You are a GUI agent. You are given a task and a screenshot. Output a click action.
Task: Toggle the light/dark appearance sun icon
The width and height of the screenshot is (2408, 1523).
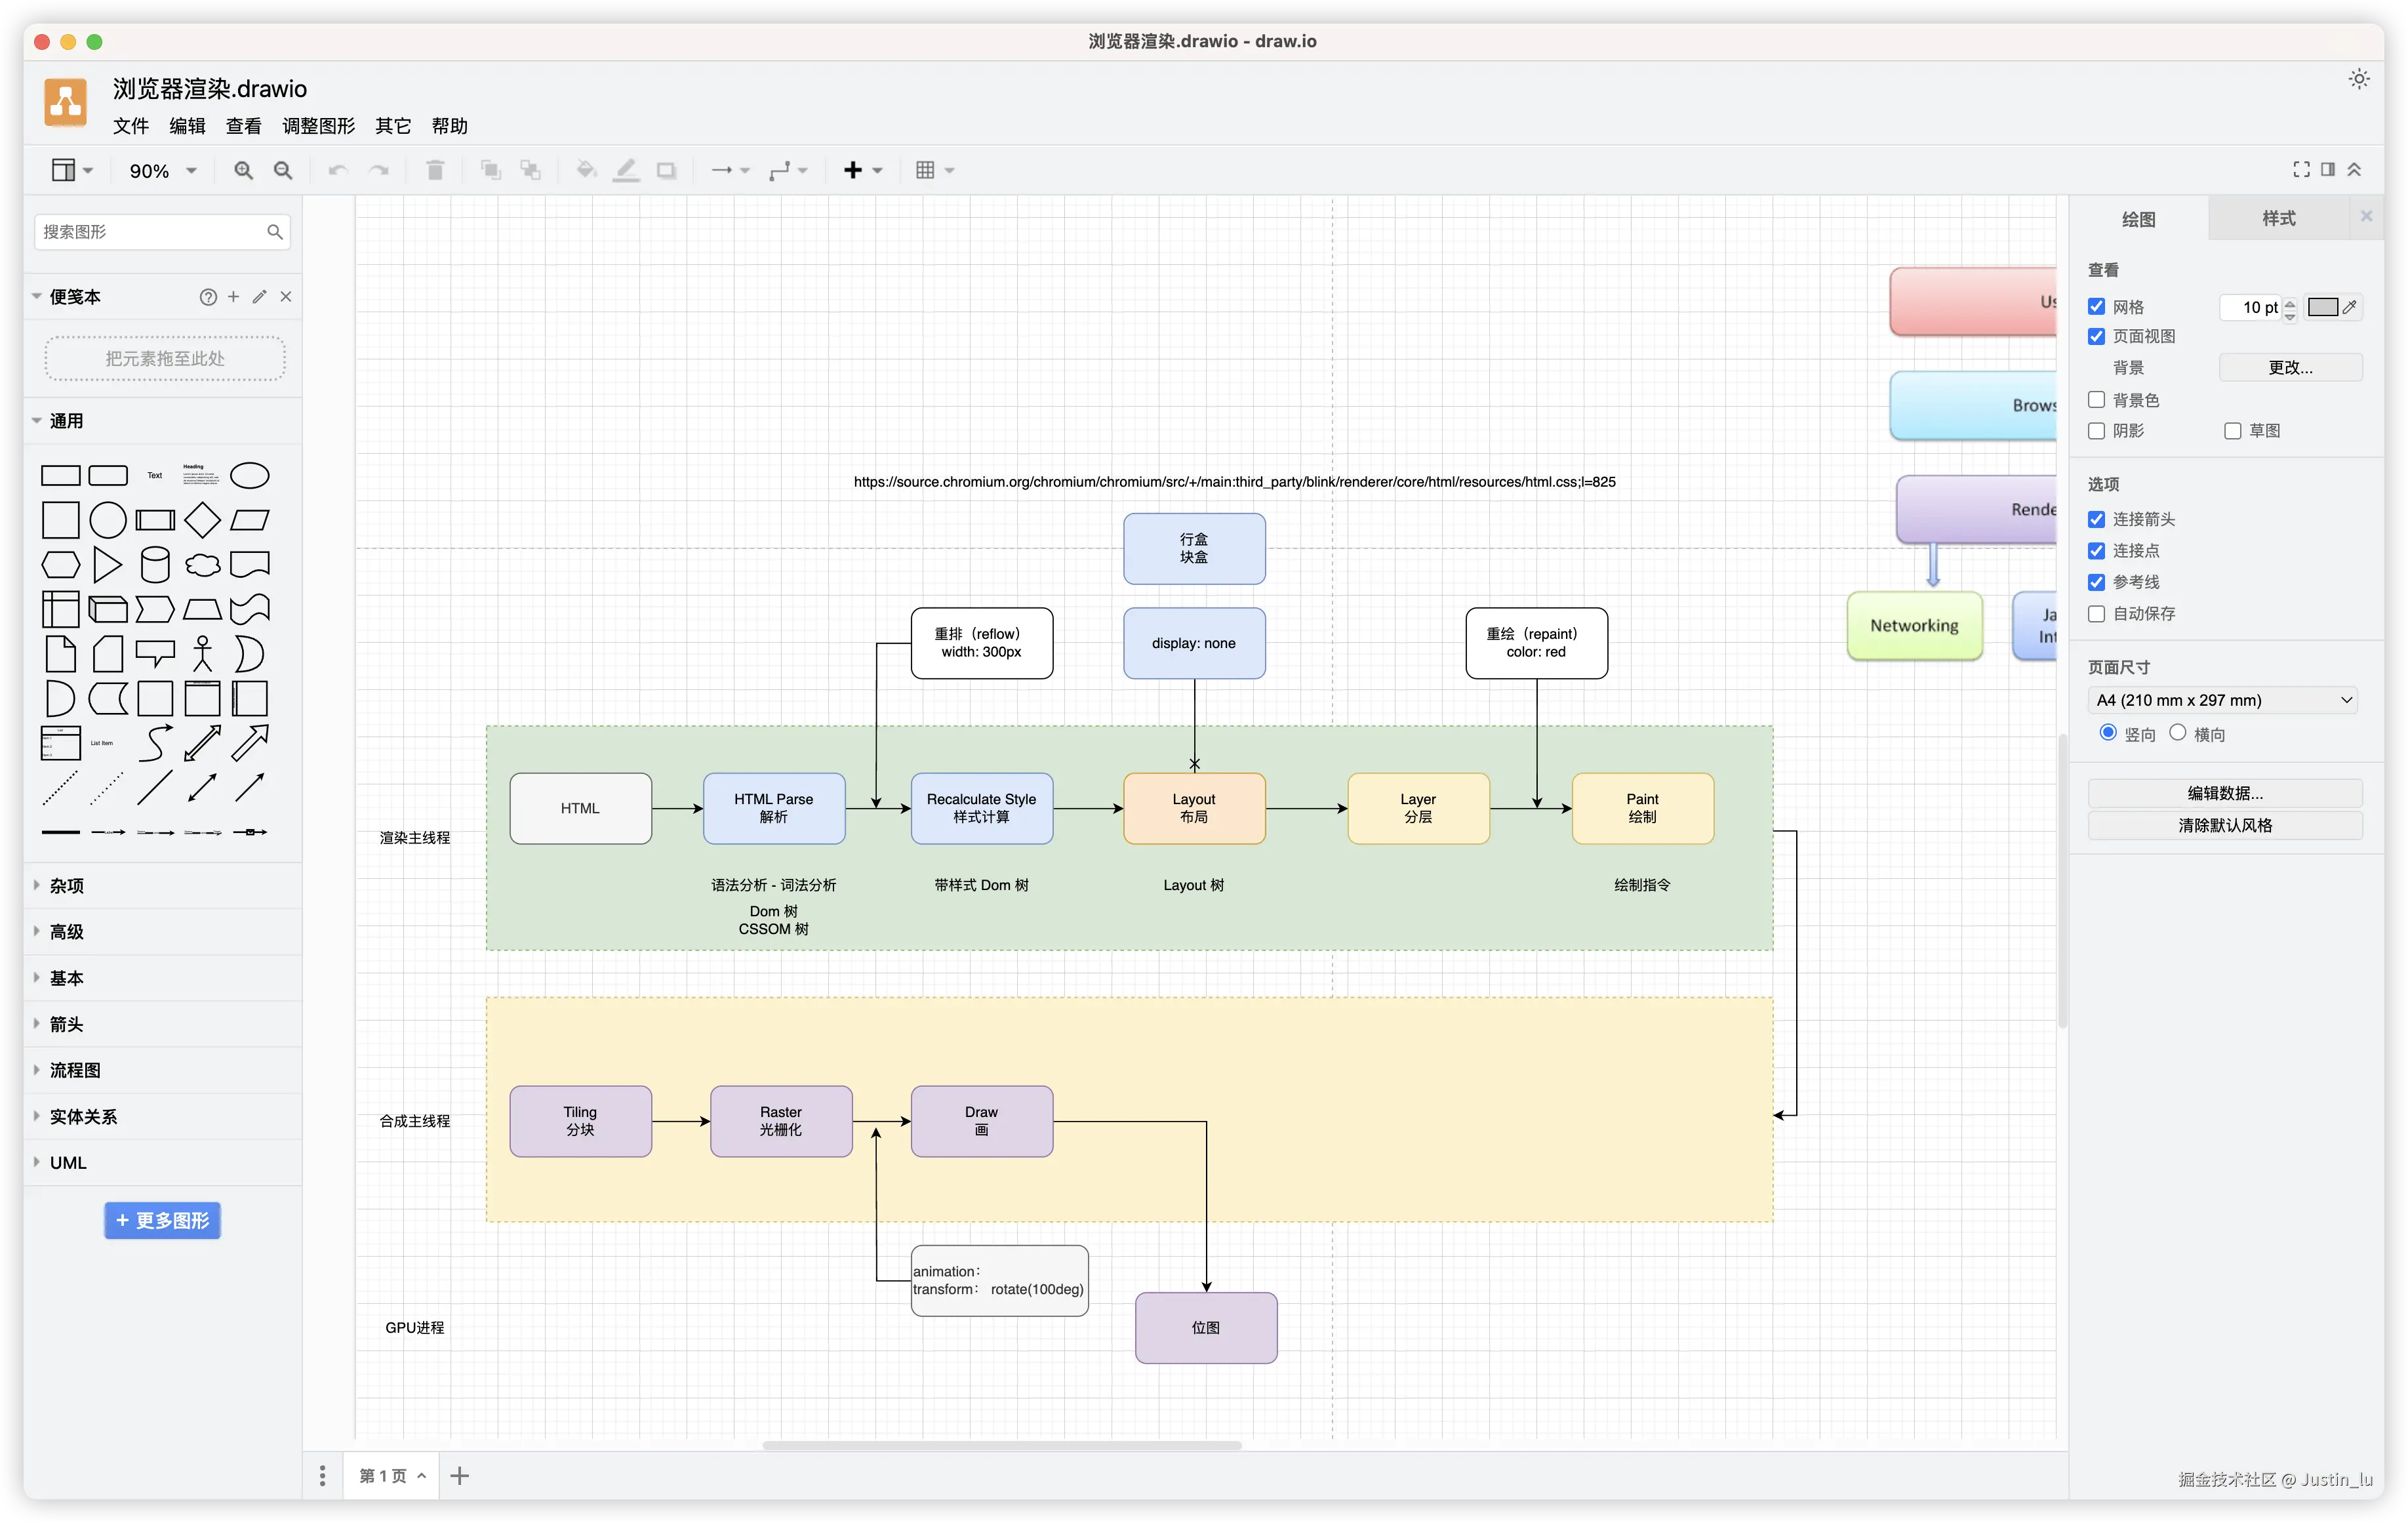2359,79
